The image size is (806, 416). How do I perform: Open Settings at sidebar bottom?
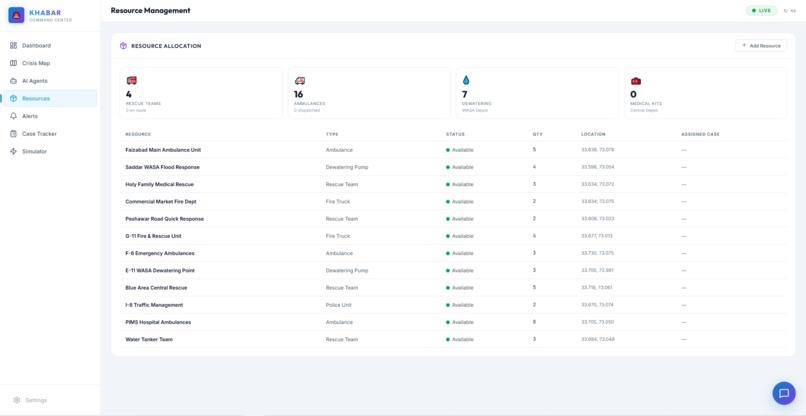50,400
